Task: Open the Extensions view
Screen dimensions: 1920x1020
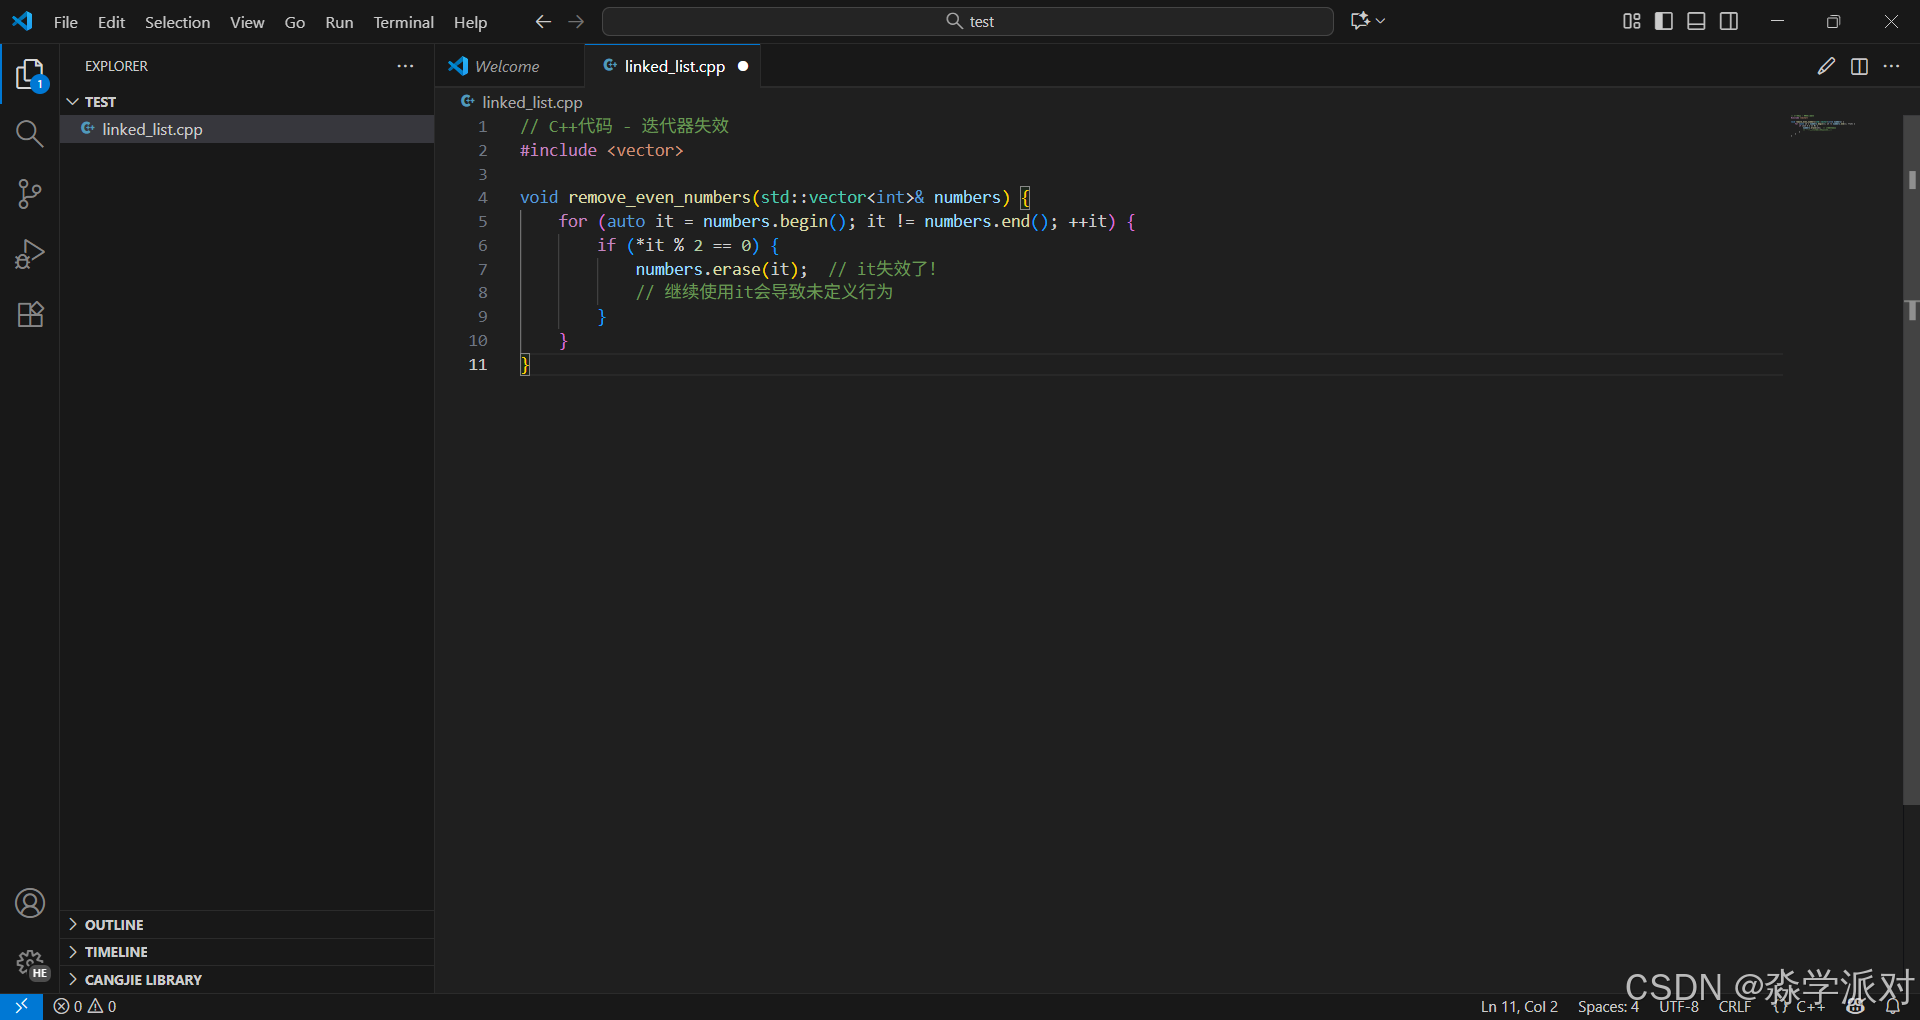Action: (30, 314)
